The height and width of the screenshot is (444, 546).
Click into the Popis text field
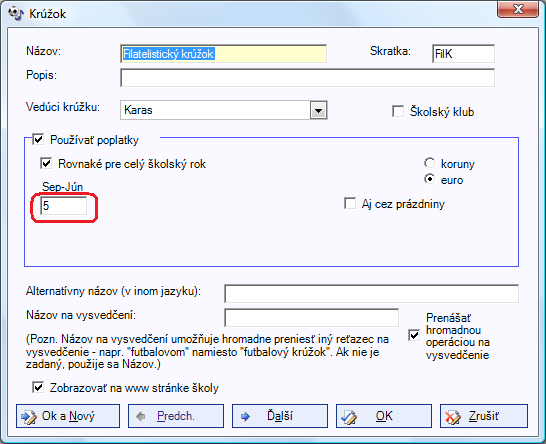click(x=307, y=77)
